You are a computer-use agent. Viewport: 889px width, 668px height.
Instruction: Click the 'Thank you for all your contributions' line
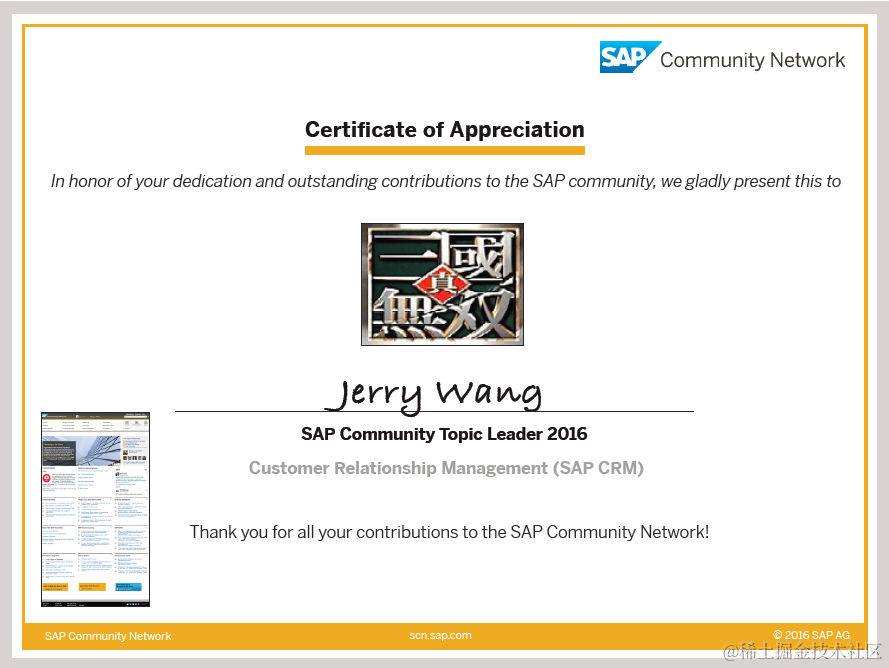tap(449, 532)
